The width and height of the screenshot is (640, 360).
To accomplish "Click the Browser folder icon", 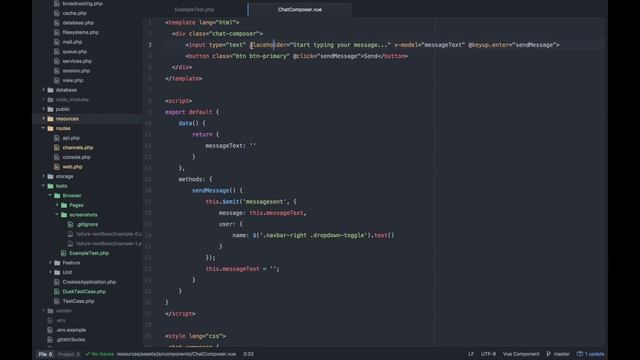I will point(58,196).
